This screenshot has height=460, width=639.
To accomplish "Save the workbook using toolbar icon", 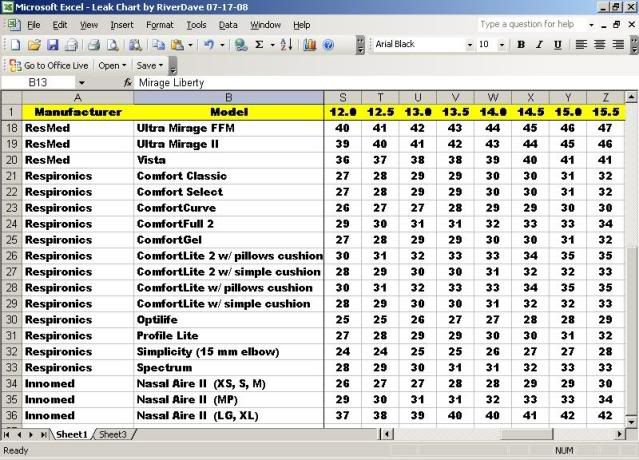I will [x=52, y=45].
